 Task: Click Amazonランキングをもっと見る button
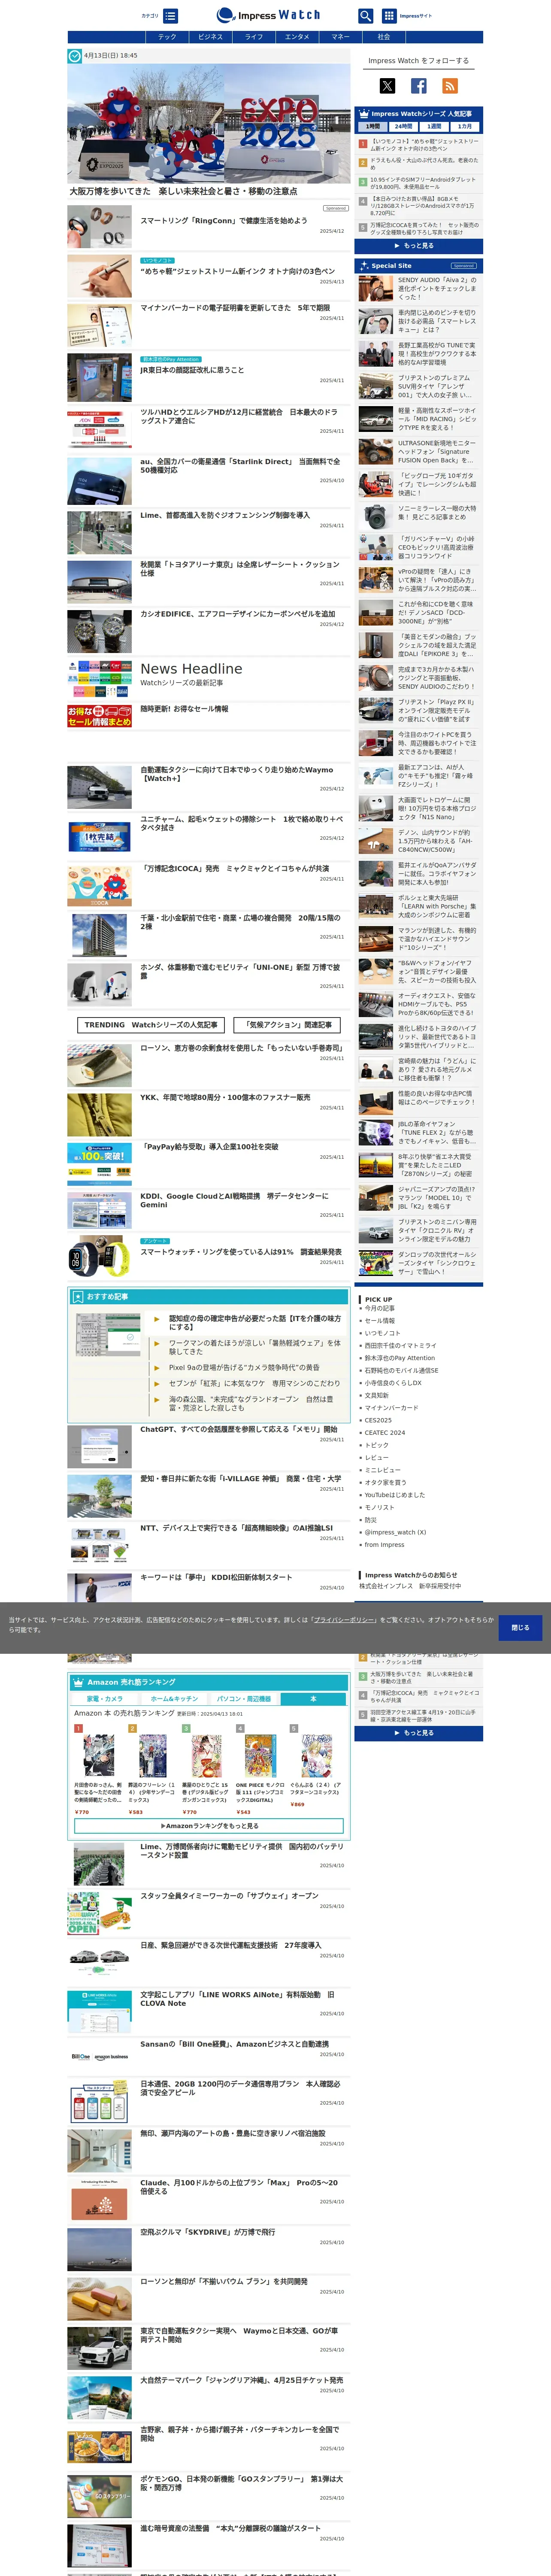(x=209, y=1826)
